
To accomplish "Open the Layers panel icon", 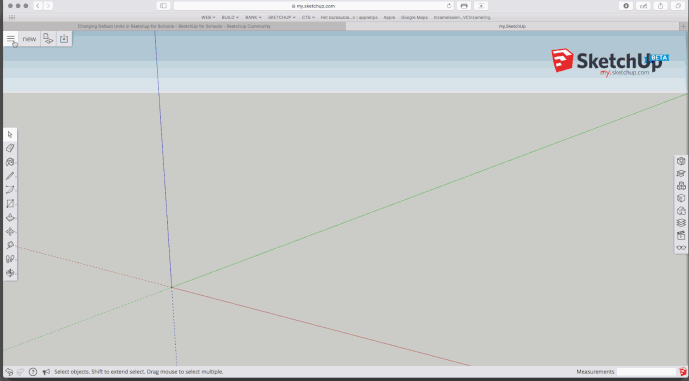I will pos(681,223).
